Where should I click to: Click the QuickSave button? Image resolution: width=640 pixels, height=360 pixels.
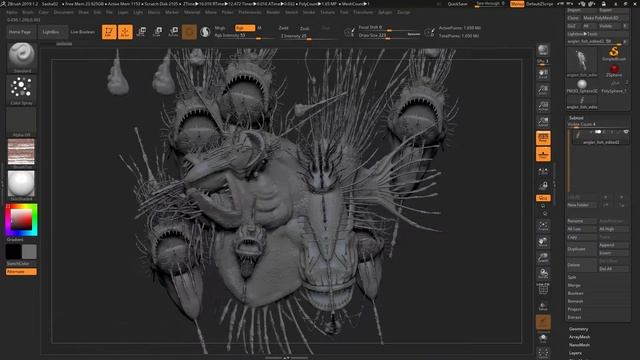(x=458, y=4)
